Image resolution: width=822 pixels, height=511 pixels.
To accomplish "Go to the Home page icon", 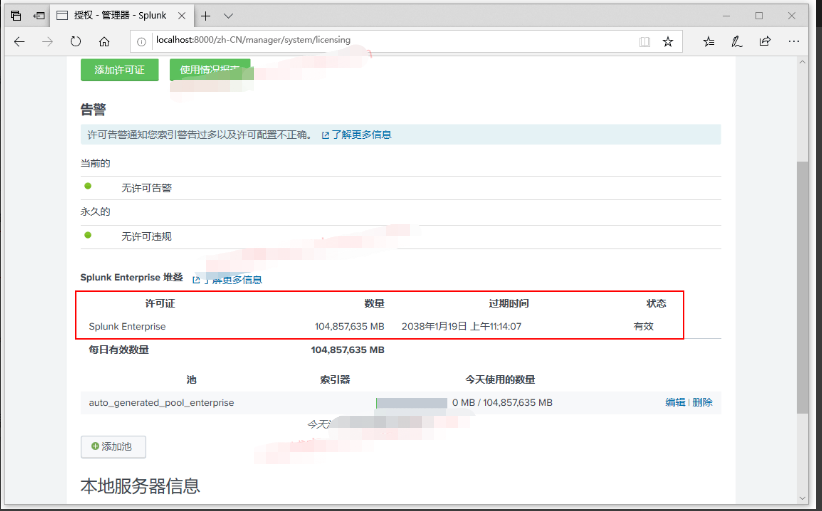I will click(104, 42).
